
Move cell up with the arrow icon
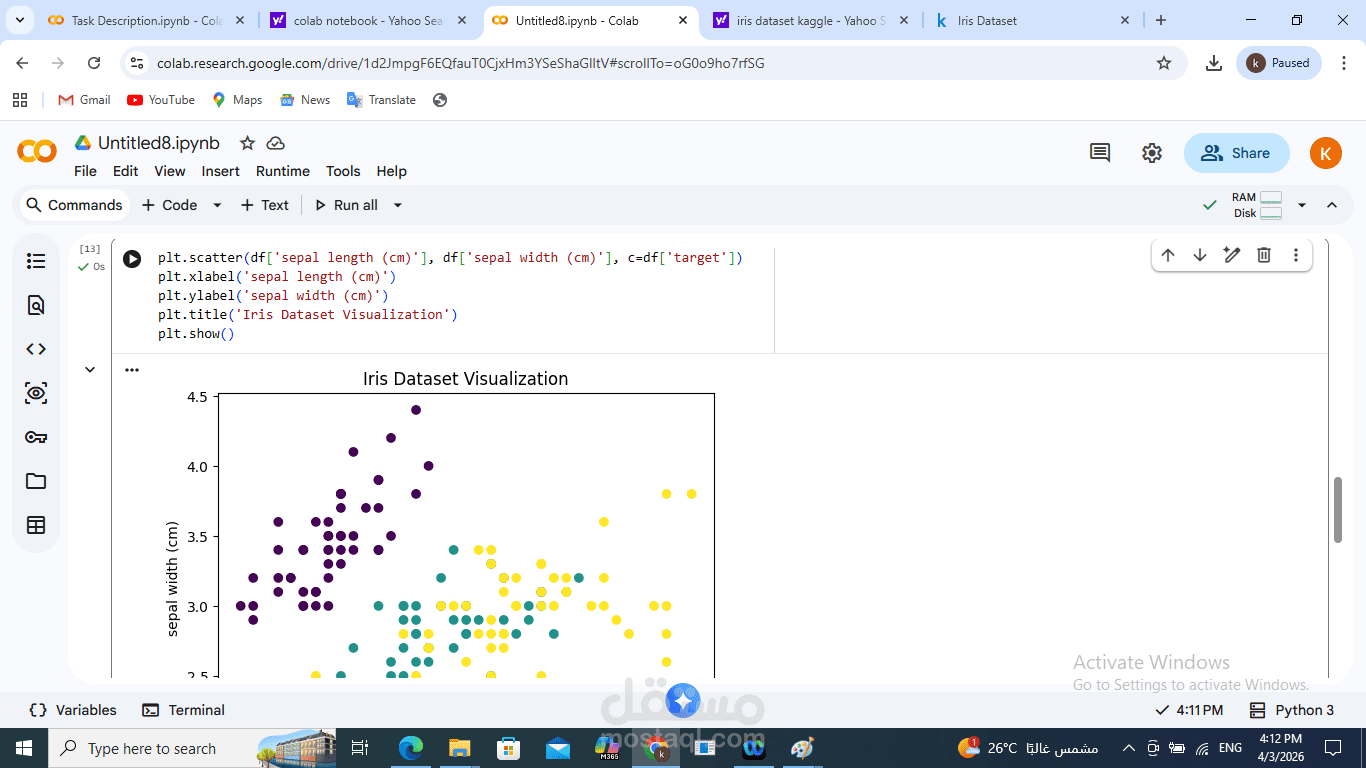point(1168,255)
